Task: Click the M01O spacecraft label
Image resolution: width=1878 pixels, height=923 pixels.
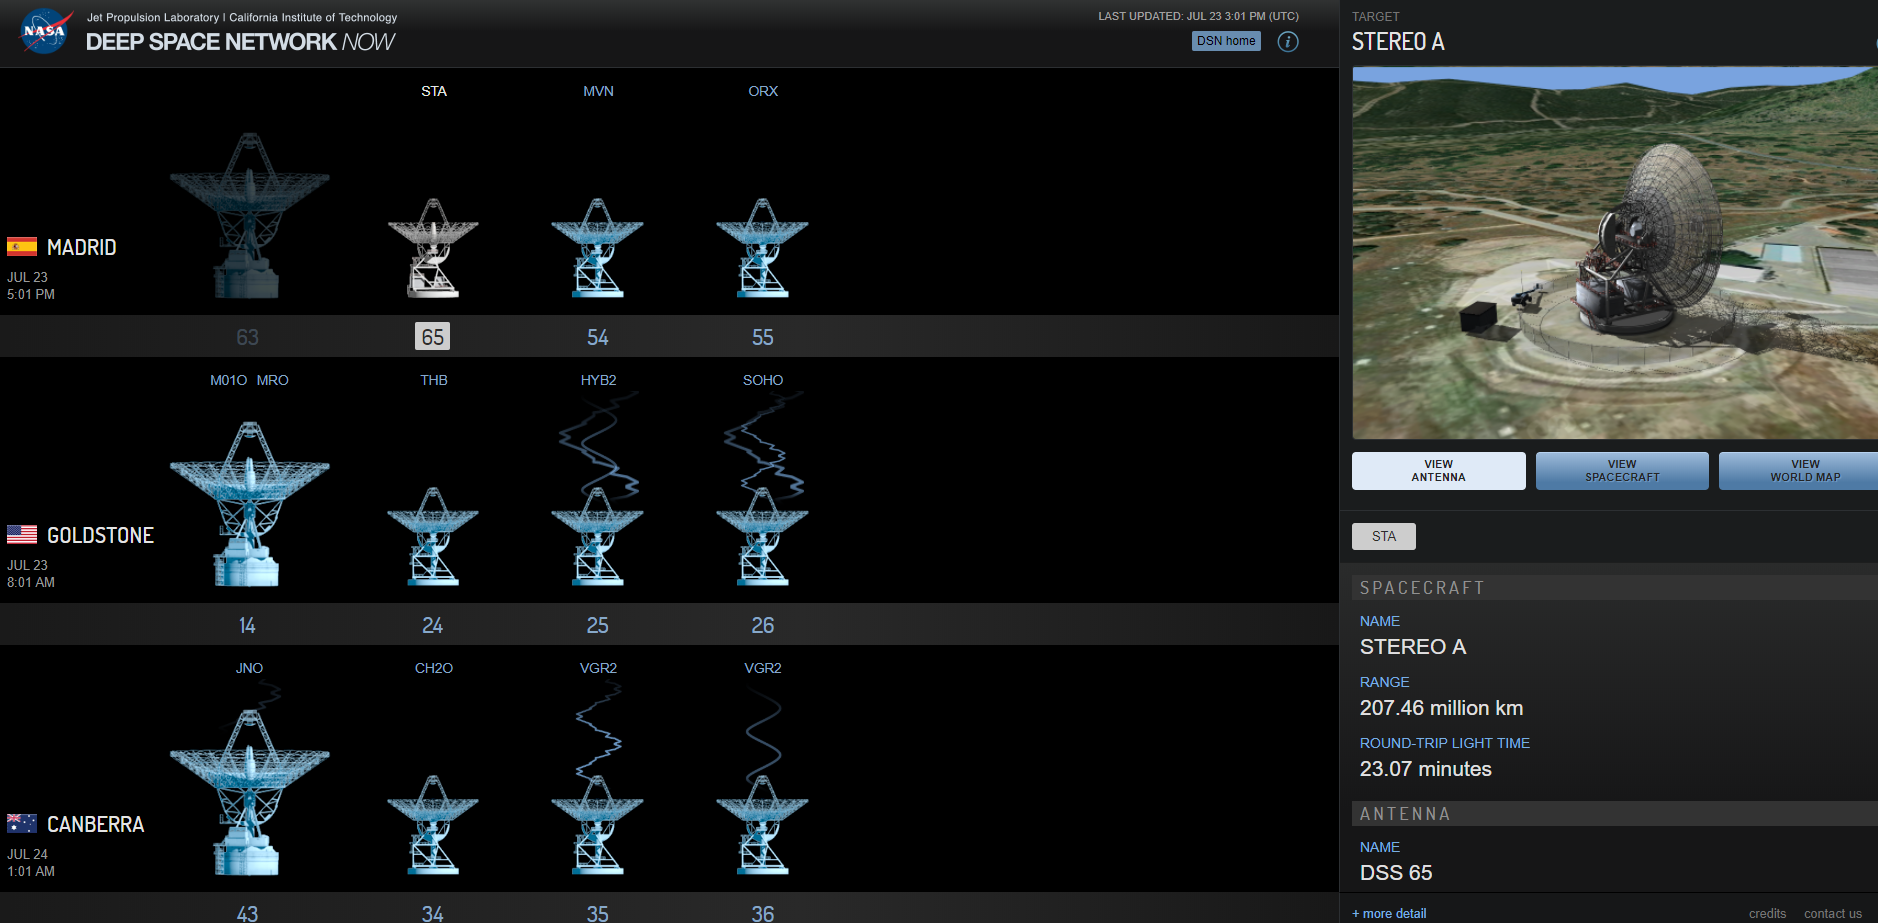Action: click(228, 380)
